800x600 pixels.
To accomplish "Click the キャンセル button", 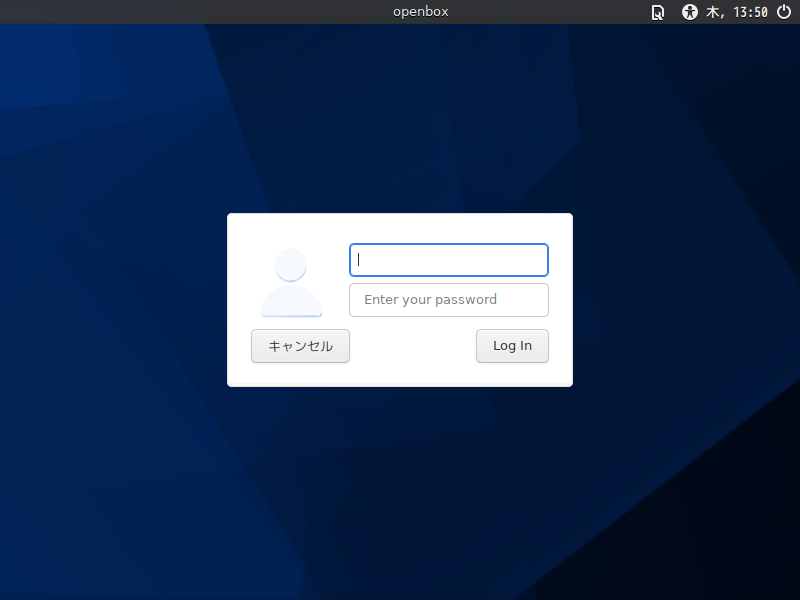I will (301, 346).
